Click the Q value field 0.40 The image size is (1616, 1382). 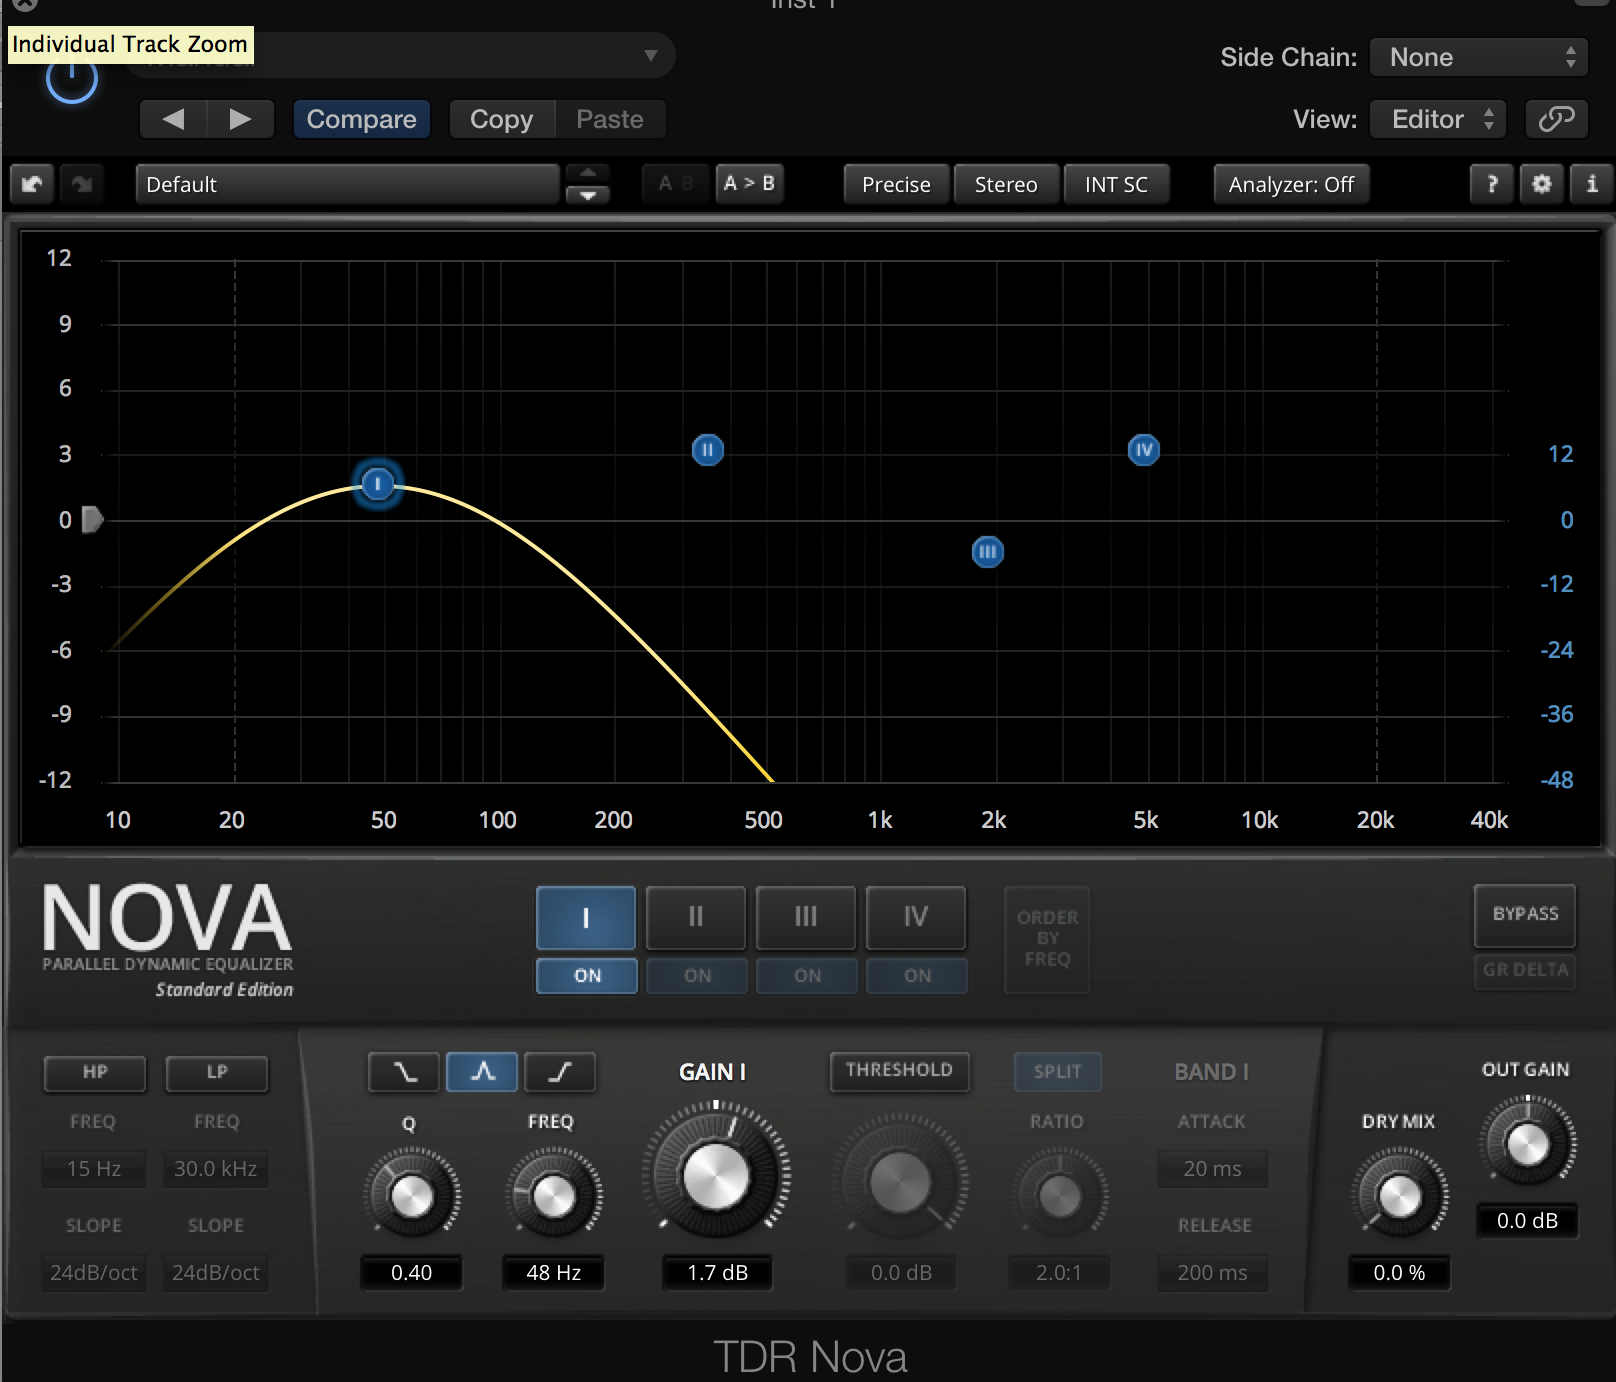click(411, 1272)
